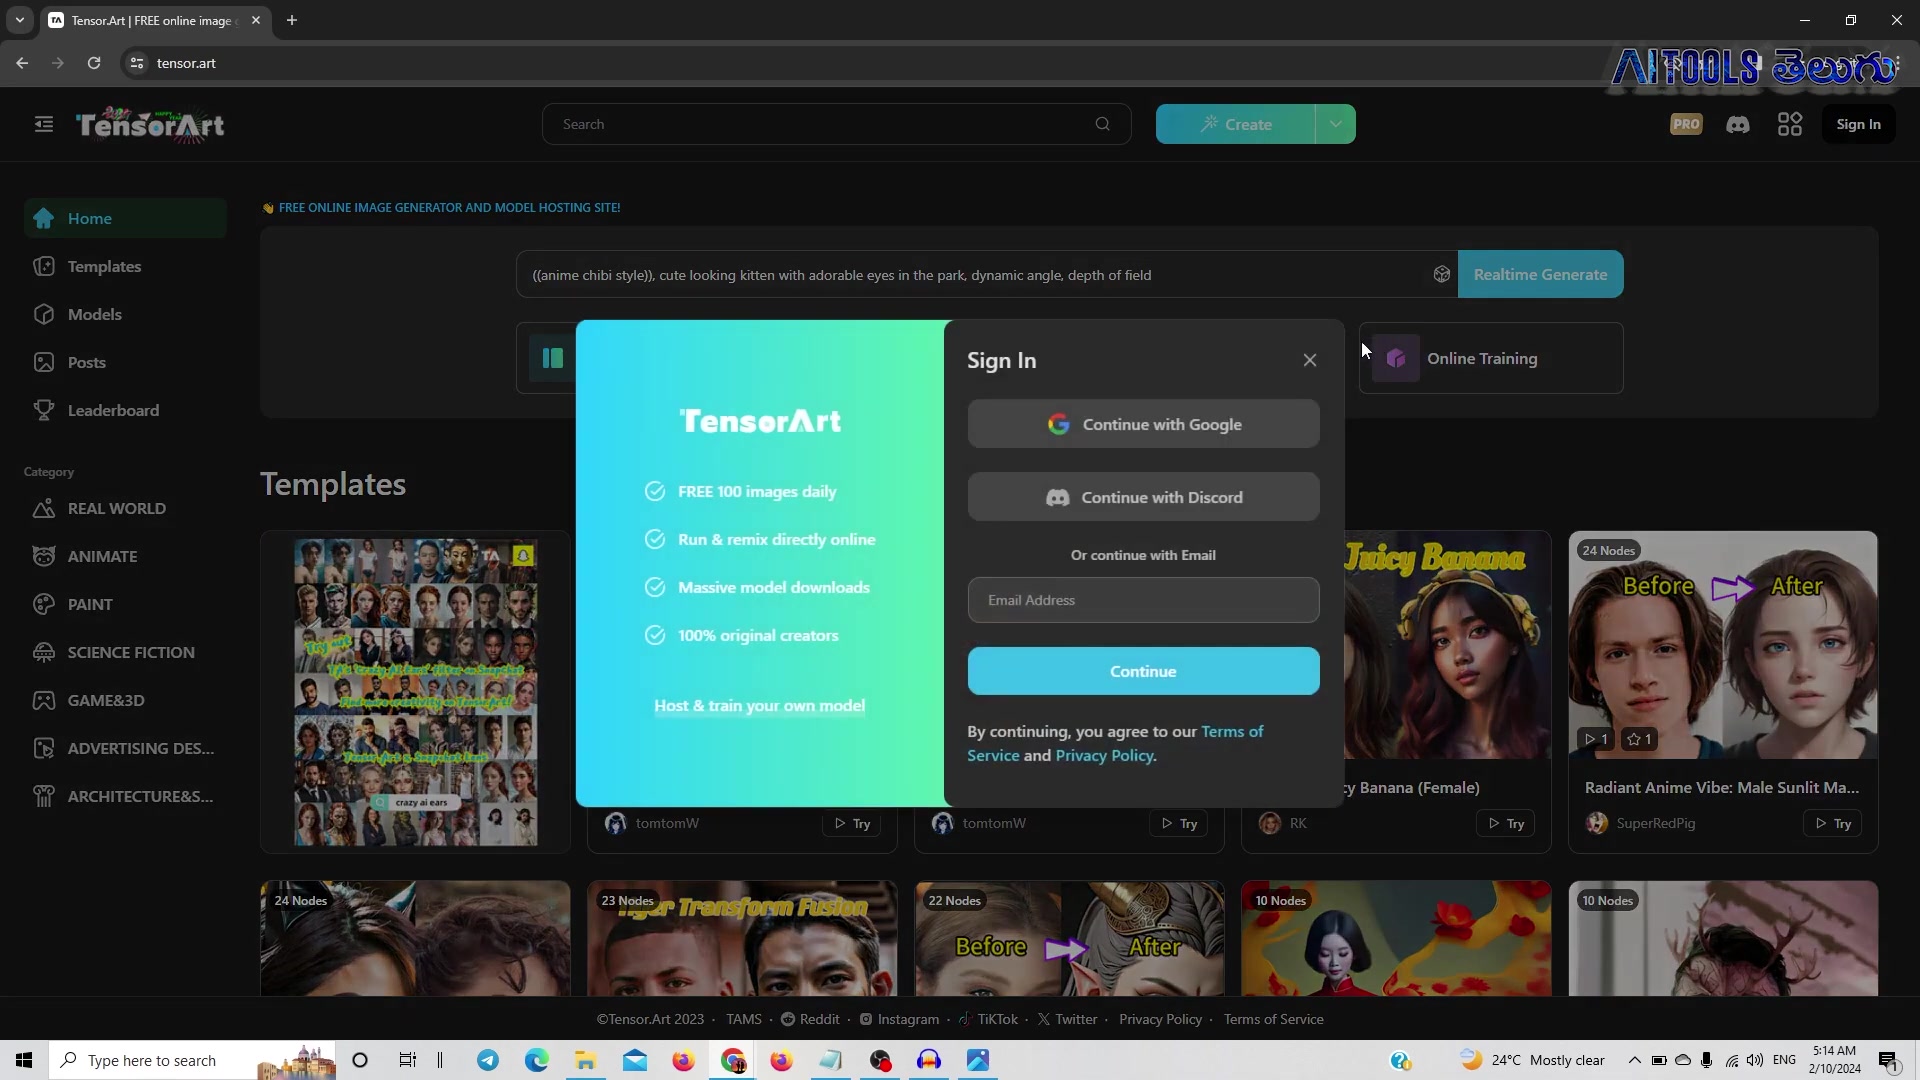Open the PRO badge icon
This screenshot has width=1920, height=1080.
coord(1686,124)
